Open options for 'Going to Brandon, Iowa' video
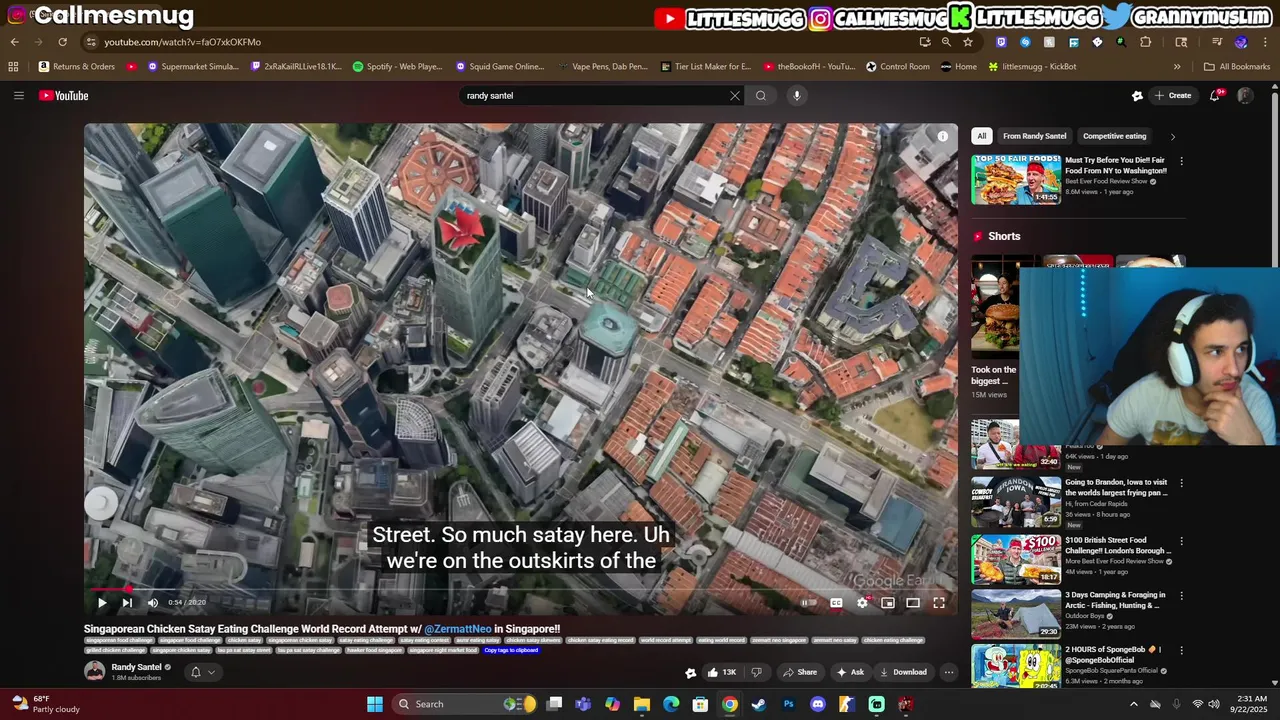The width and height of the screenshot is (1280, 720). coord(1181,483)
